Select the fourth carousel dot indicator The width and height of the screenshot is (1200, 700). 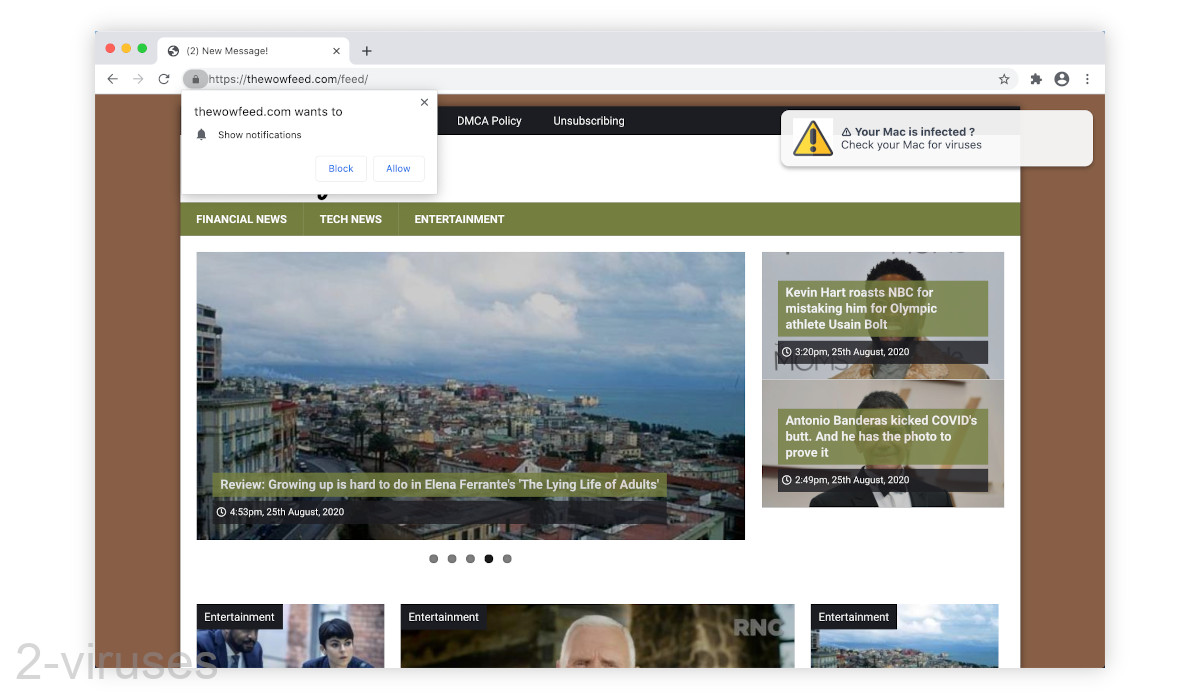[488, 559]
